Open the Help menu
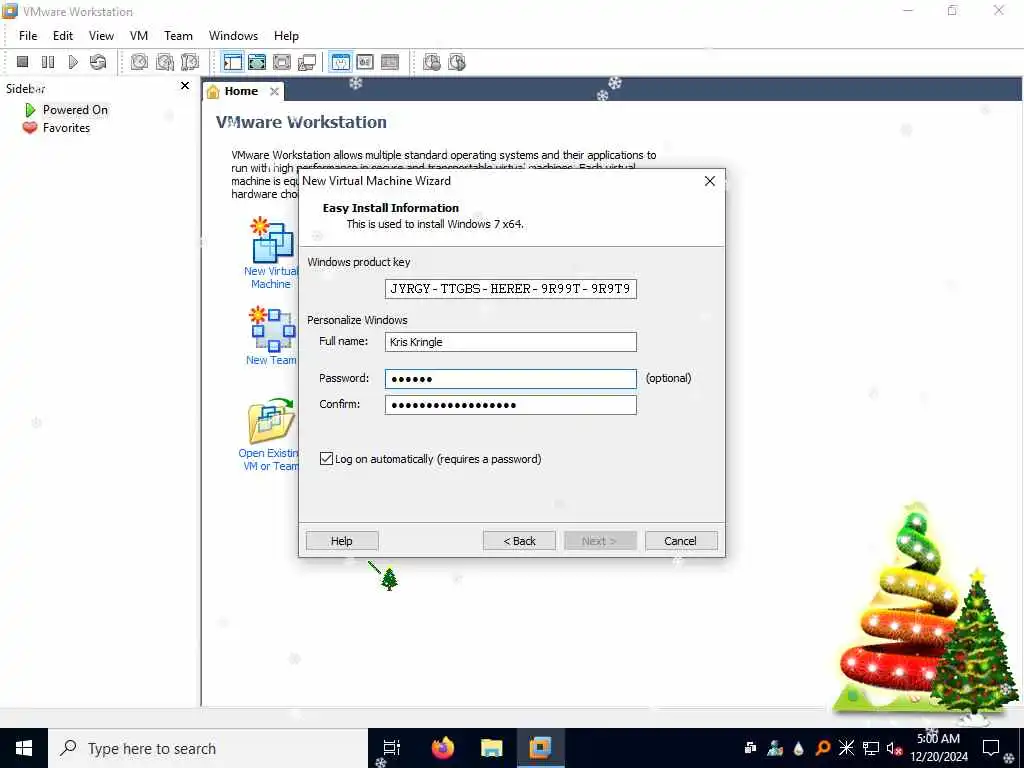 tap(286, 36)
